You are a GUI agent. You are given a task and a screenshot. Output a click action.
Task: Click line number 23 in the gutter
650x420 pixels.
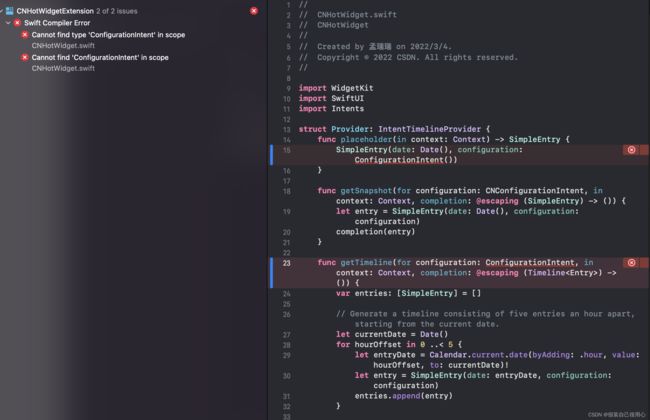point(286,263)
